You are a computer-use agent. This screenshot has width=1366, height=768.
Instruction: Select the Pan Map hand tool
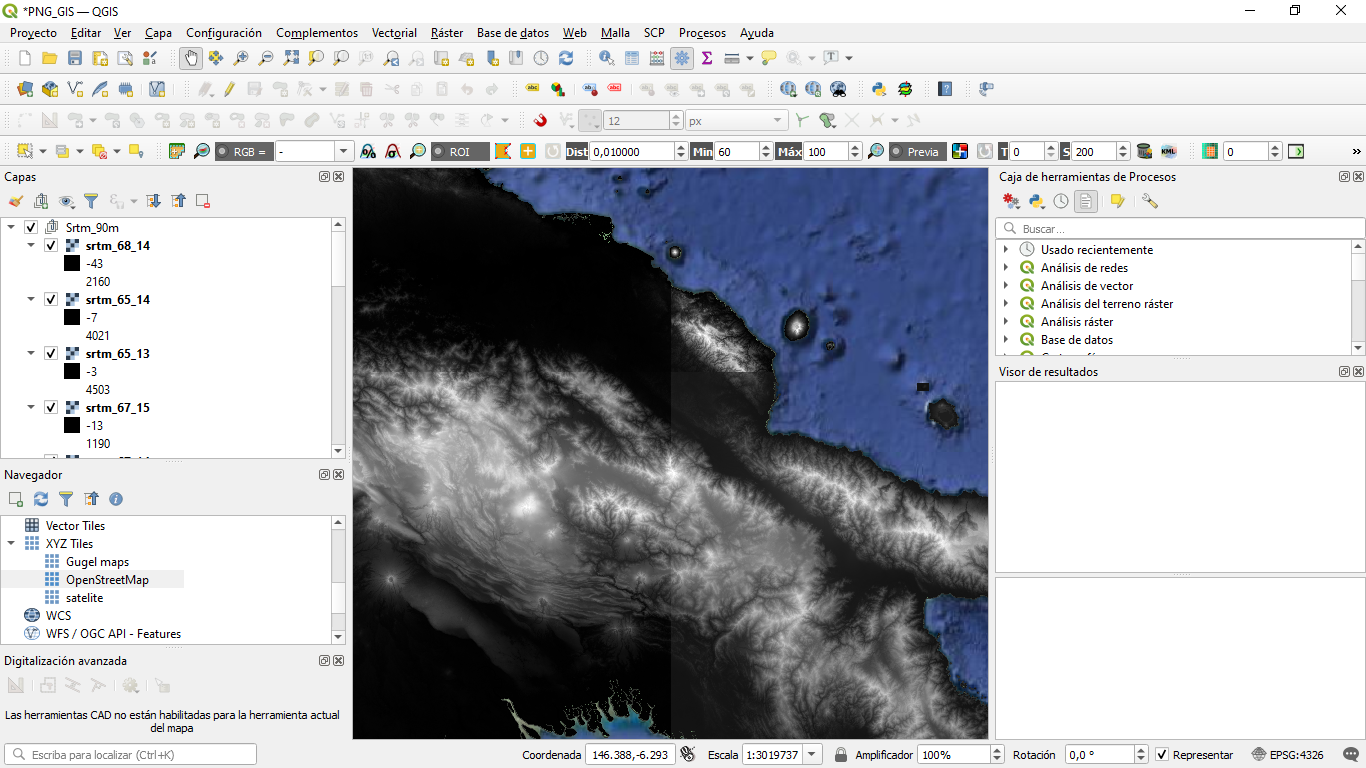[190, 58]
